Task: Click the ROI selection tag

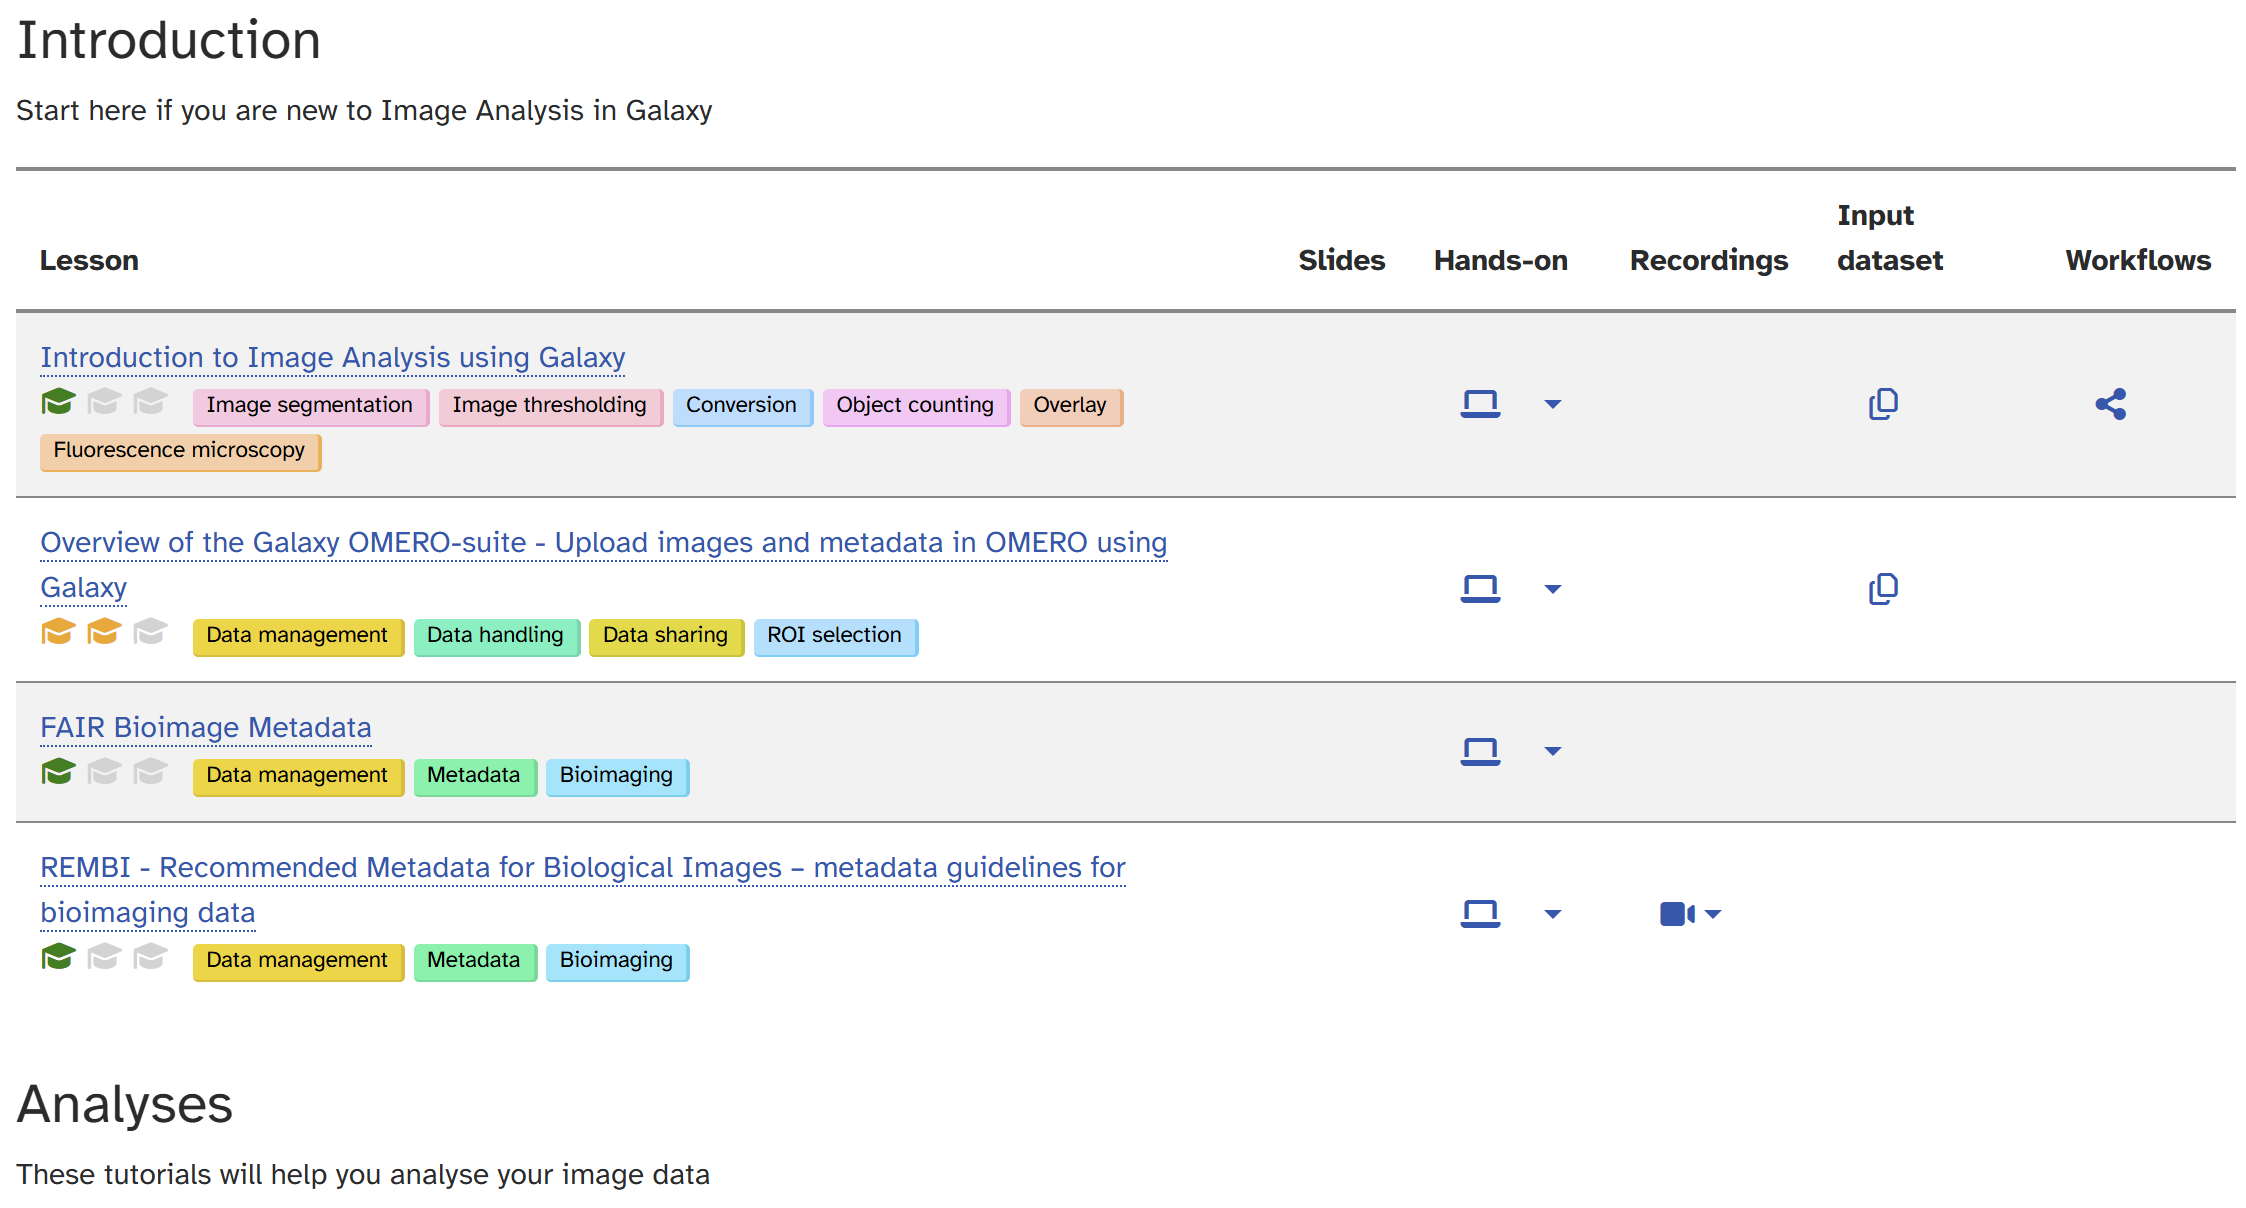Action: tap(834, 635)
